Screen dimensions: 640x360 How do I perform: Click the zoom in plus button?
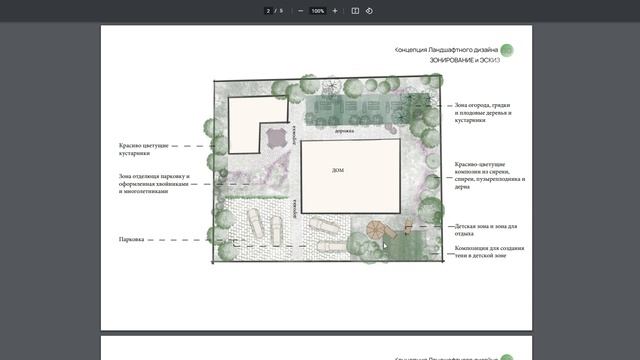pyautogui.click(x=335, y=11)
